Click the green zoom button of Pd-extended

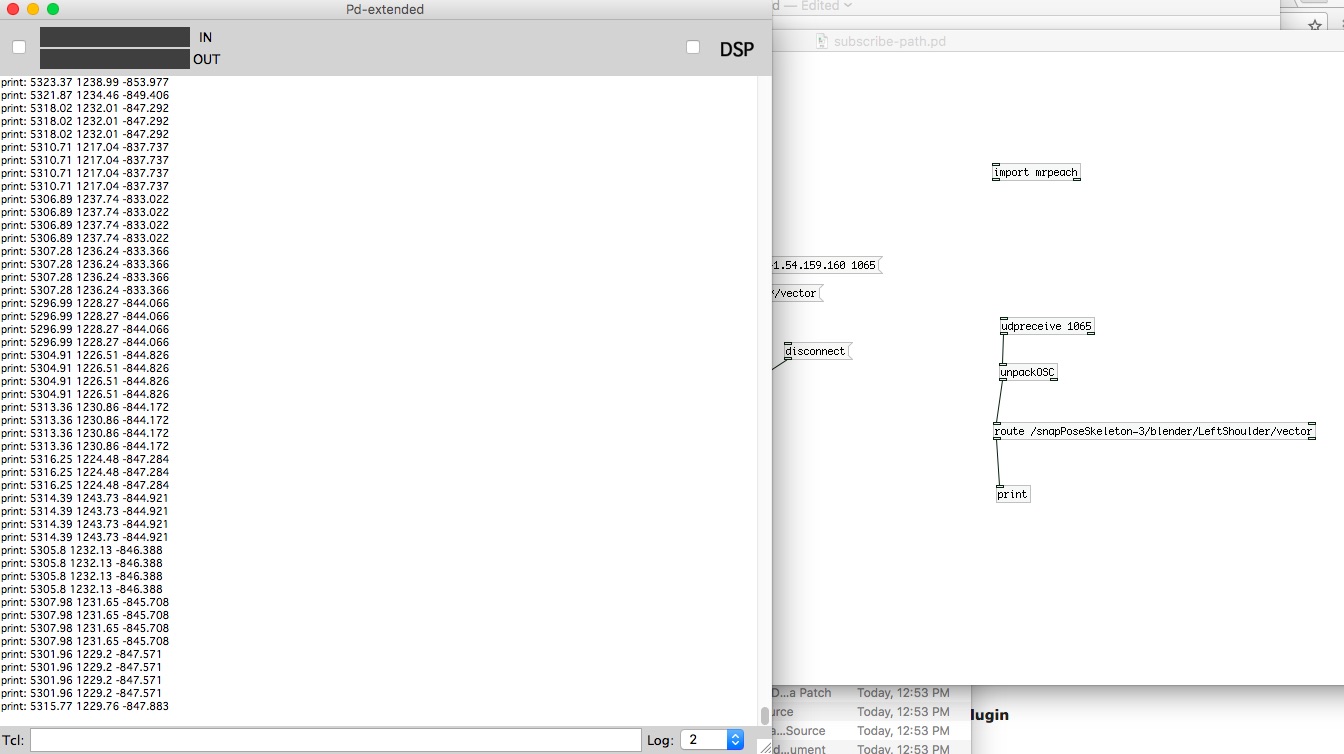pyautogui.click(x=53, y=9)
